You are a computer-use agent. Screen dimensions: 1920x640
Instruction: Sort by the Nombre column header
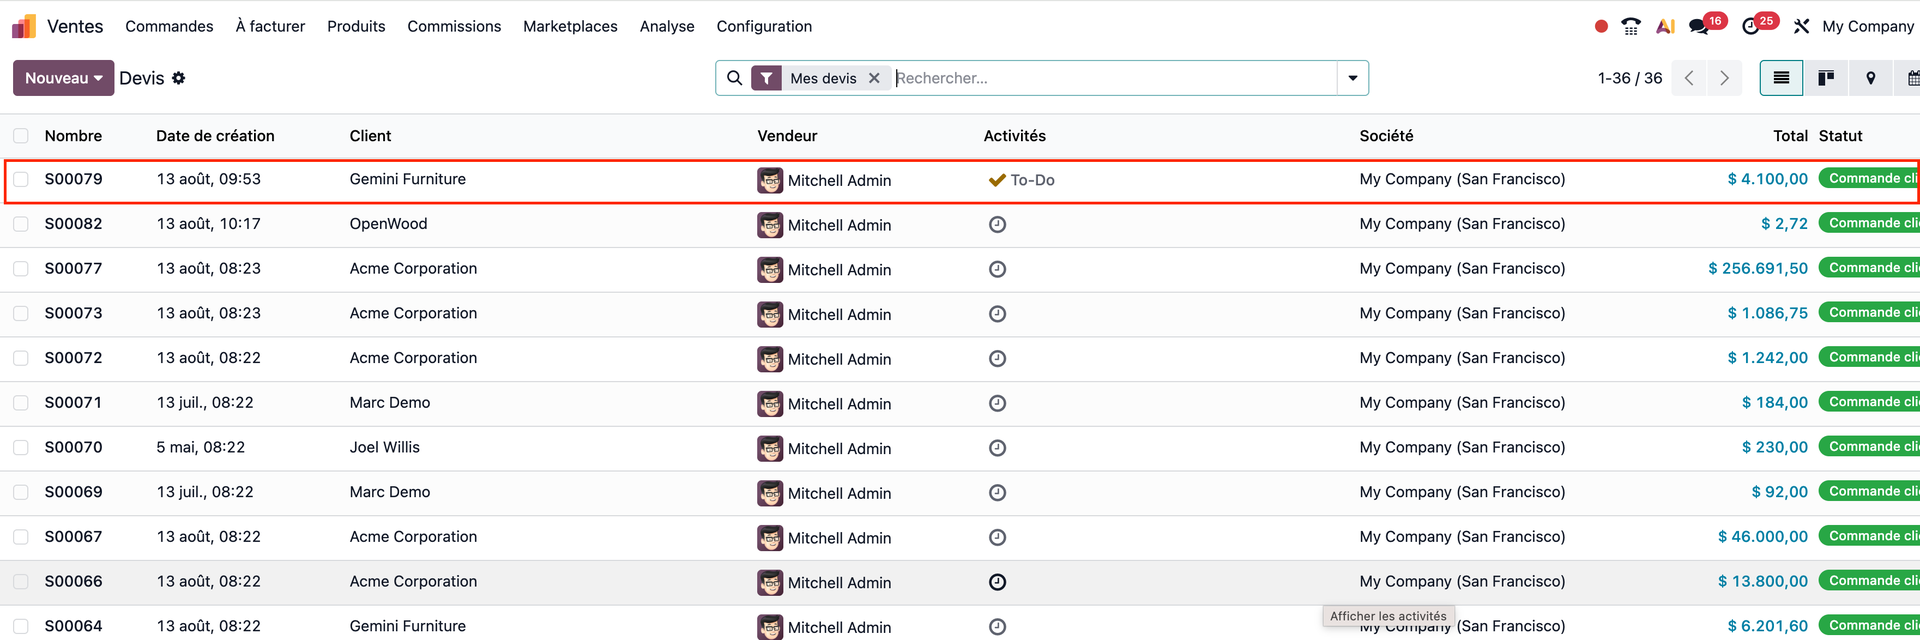tap(73, 136)
